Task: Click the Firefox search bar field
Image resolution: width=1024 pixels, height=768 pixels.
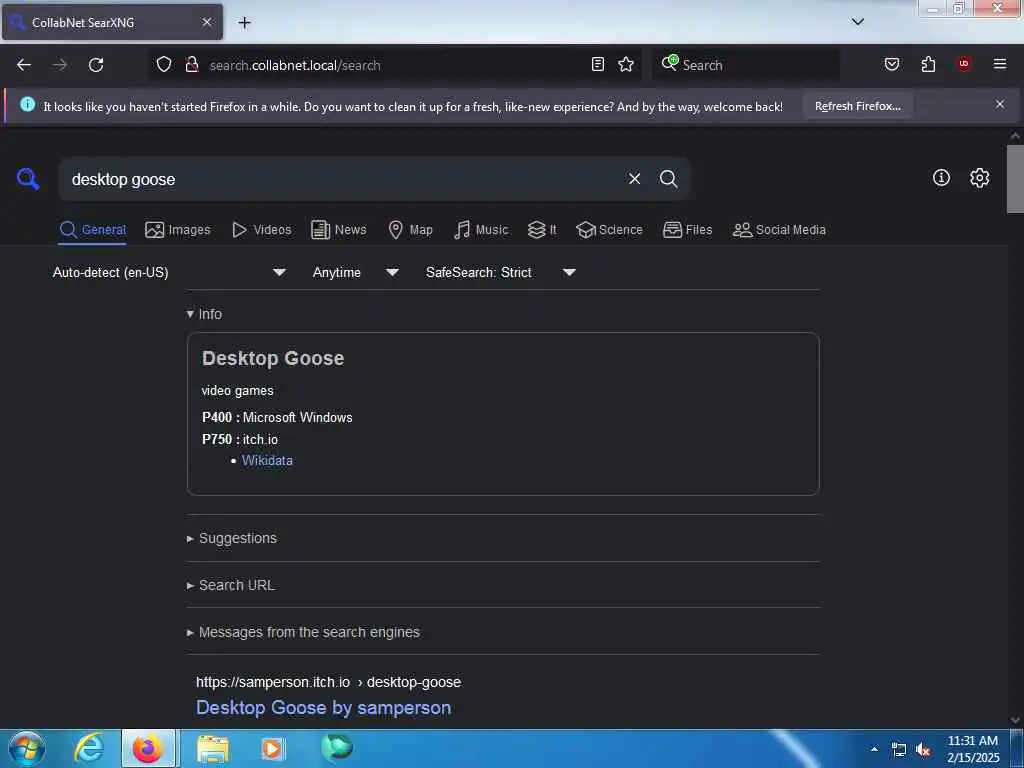Action: point(746,65)
